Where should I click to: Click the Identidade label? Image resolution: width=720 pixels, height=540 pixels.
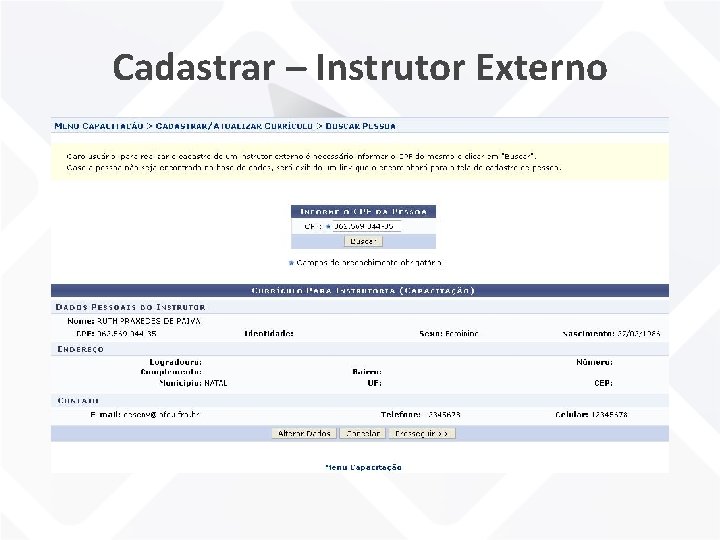(x=269, y=334)
